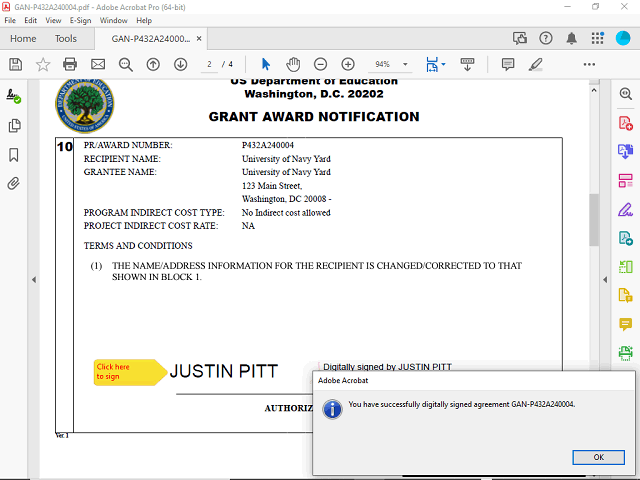This screenshot has width=640, height=480.
Task: Open the Bookmarks panel in left sidebar
Action: [x=14, y=155]
